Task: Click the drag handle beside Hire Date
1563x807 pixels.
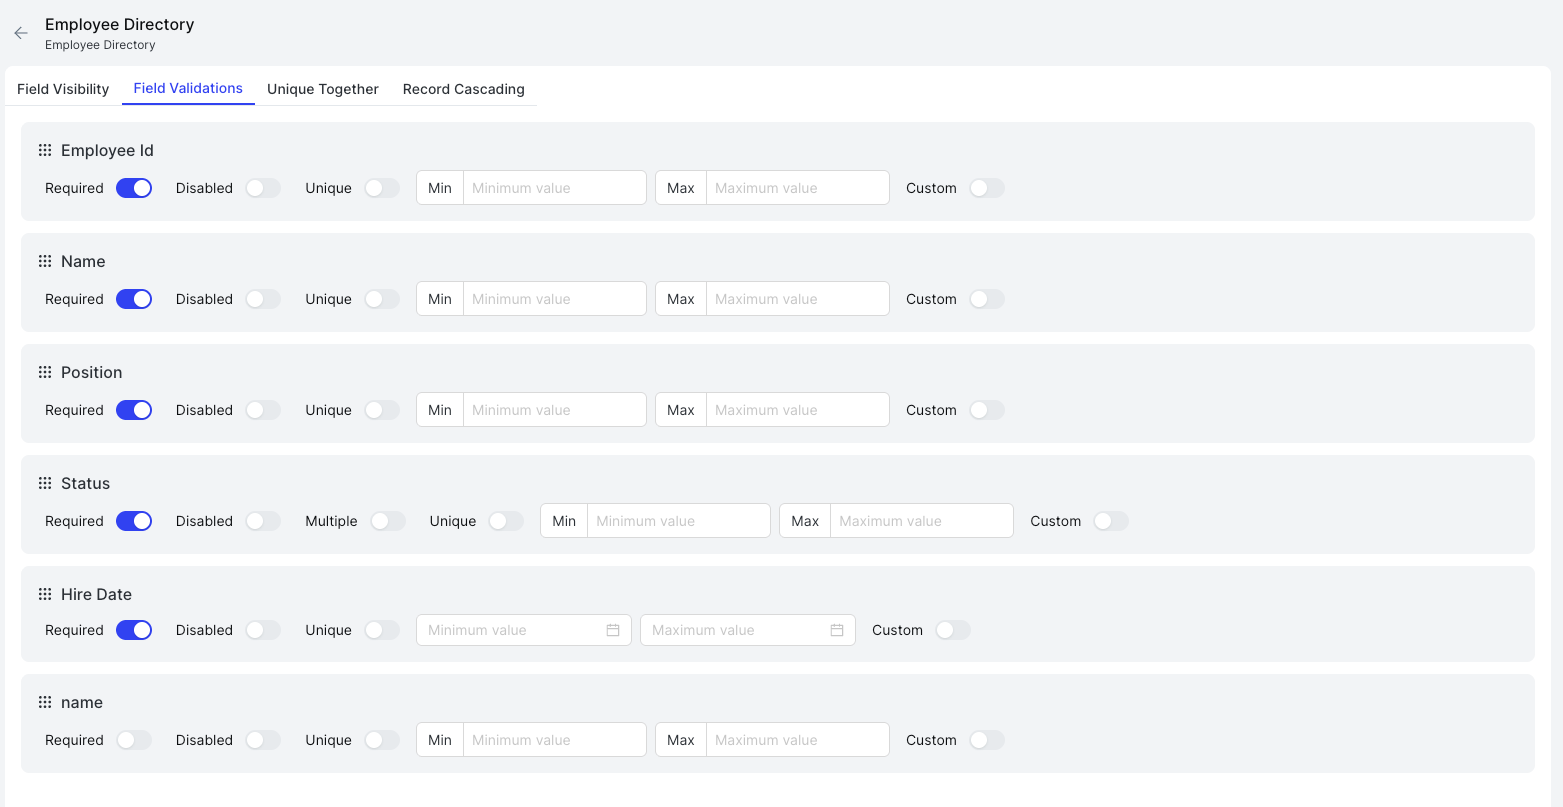Action: [x=45, y=594]
